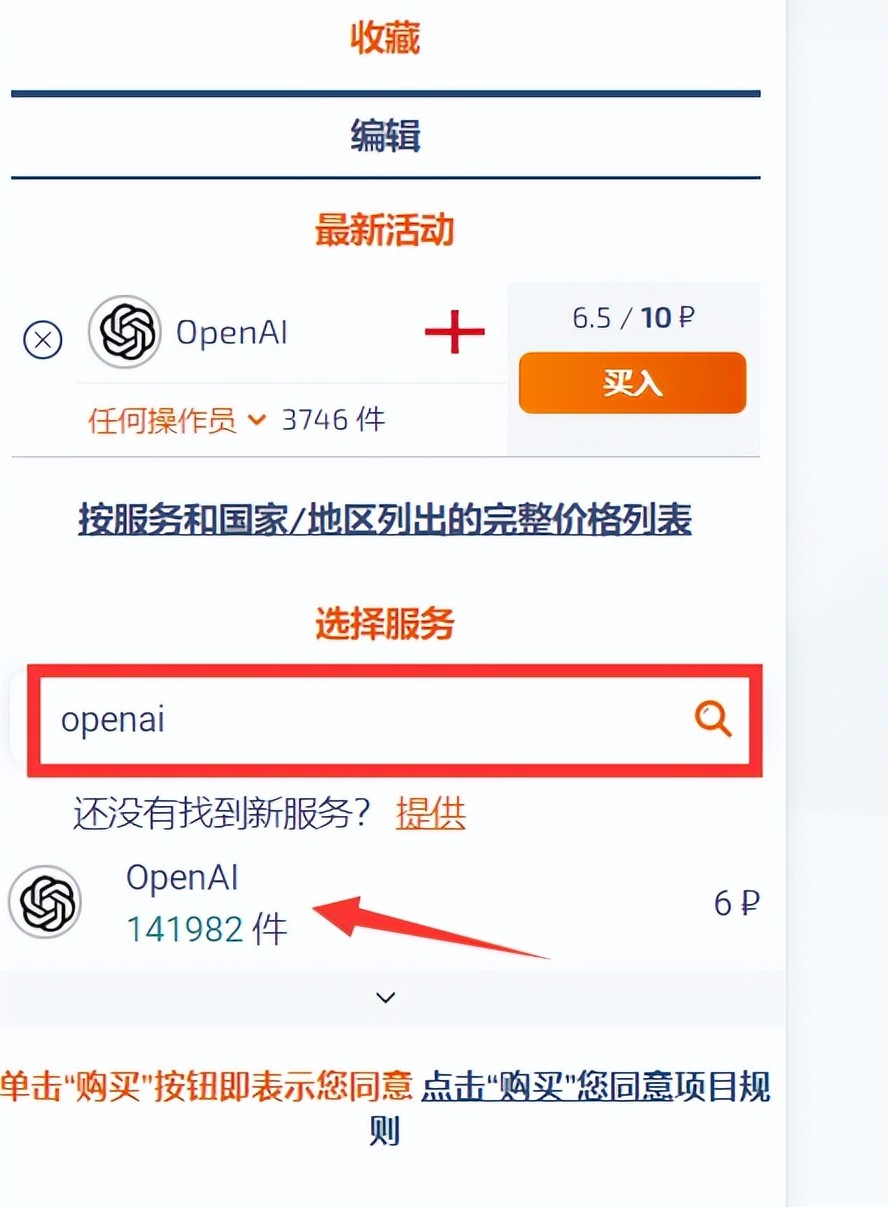Viewport: 888px width, 1207px height.
Task: Open the 任何操作员 operator dropdown
Action: coord(177,420)
